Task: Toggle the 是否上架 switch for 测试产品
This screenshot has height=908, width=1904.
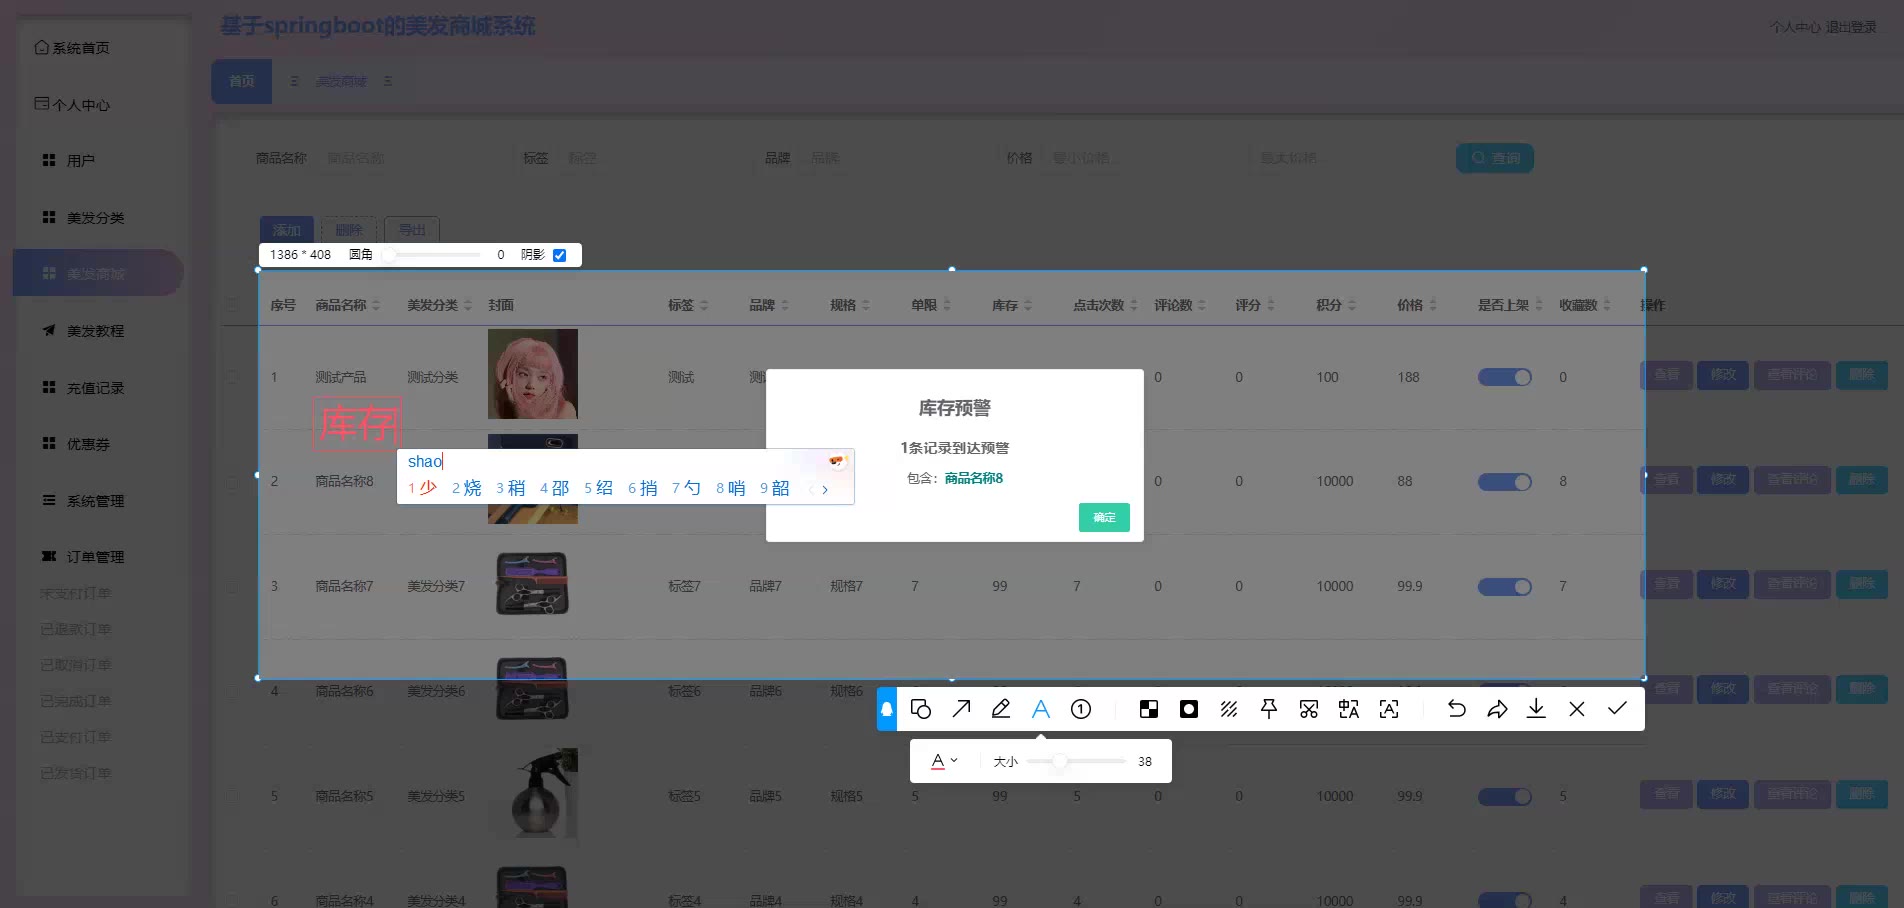Action: (1505, 377)
